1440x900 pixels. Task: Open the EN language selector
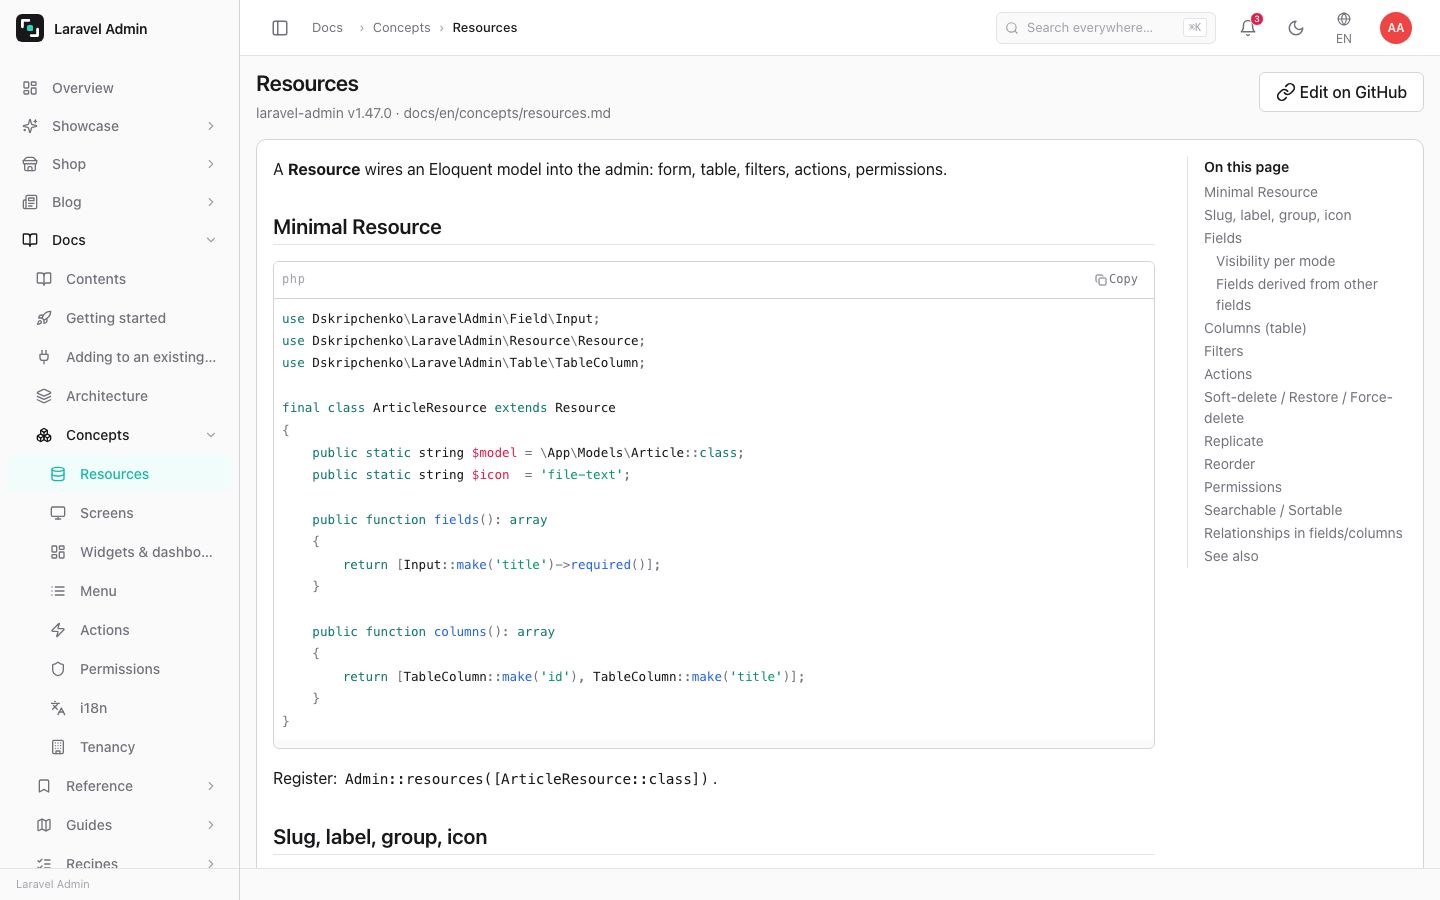point(1344,28)
